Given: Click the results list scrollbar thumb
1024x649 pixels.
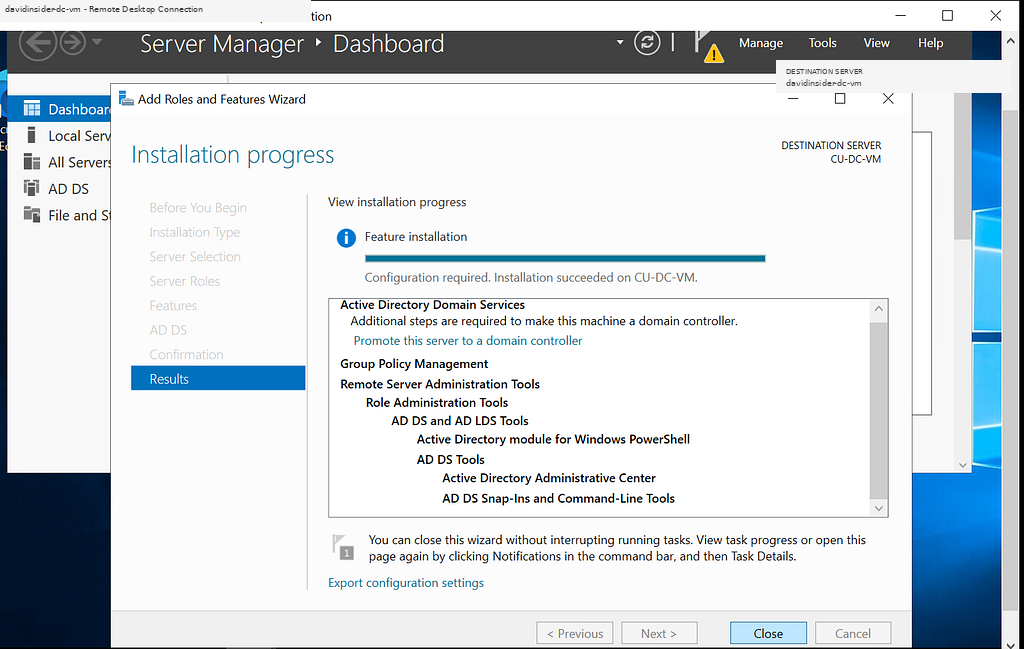Looking at the screenshot, I should click(879, 409).
